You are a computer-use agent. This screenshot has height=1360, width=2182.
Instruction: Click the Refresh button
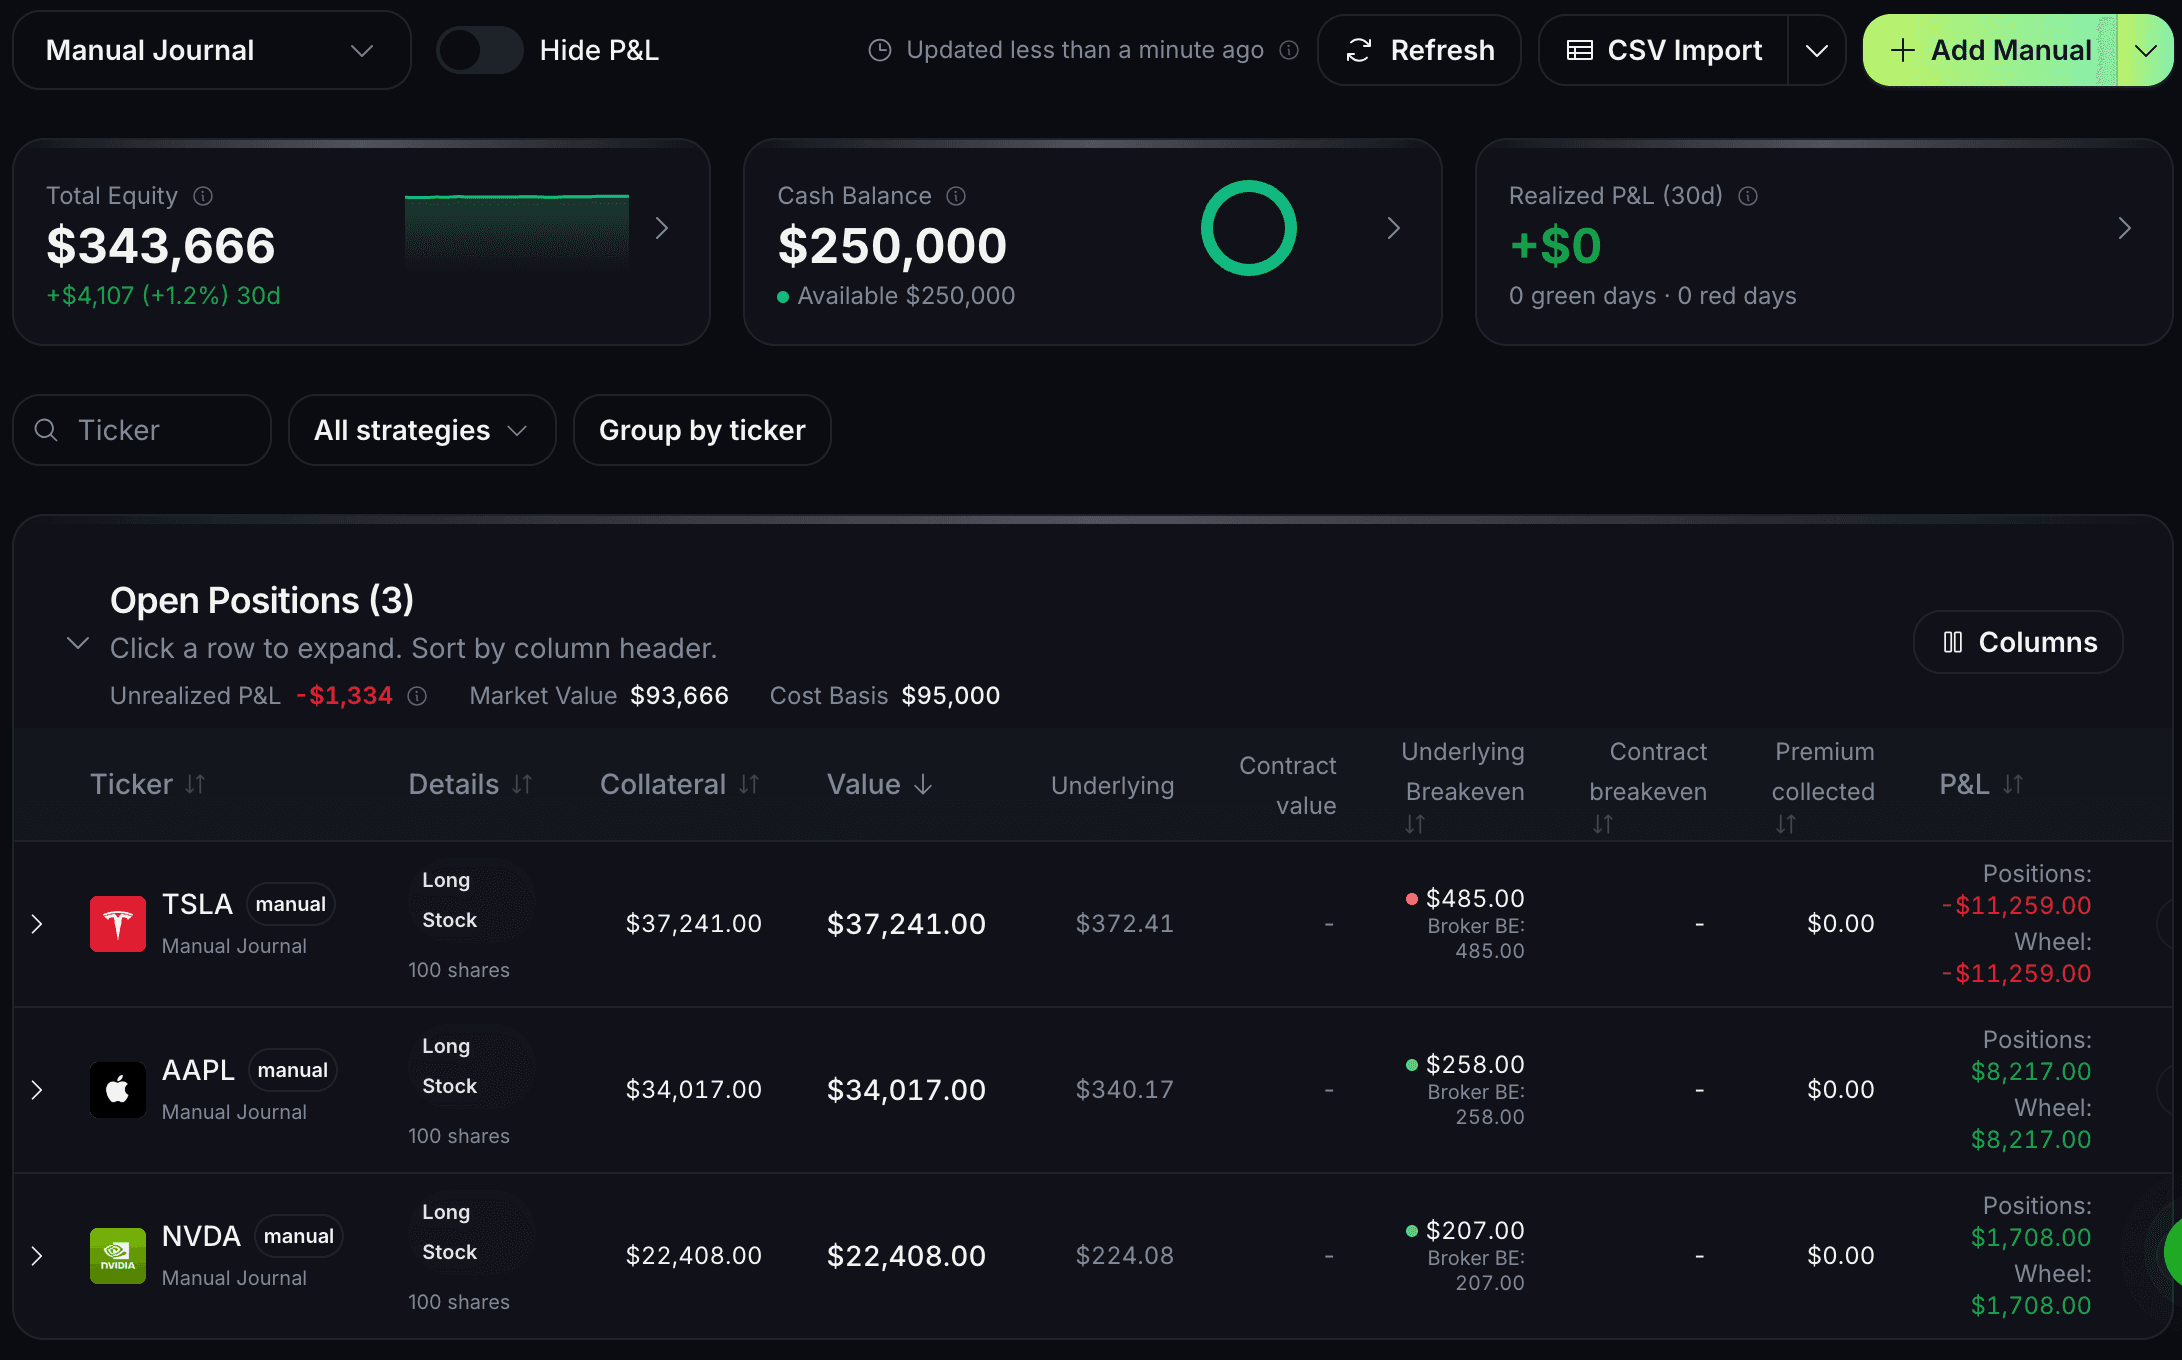point(1419,50)
